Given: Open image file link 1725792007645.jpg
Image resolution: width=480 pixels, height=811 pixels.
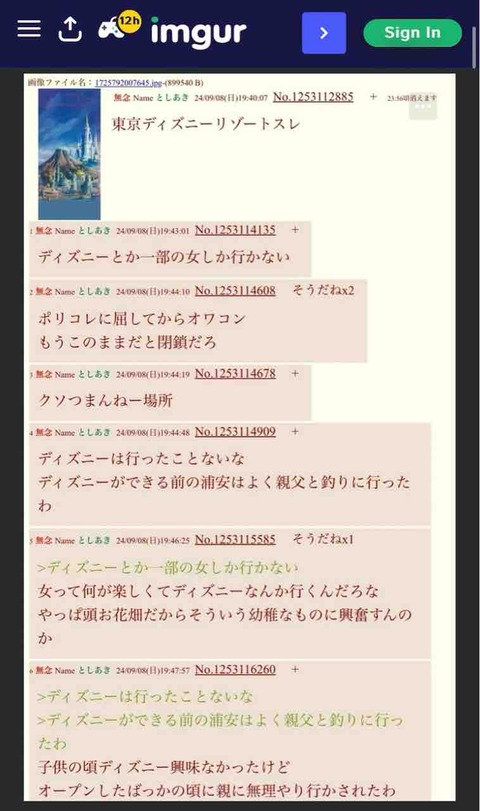Looking at the screenshot, I should coord(128,83).
